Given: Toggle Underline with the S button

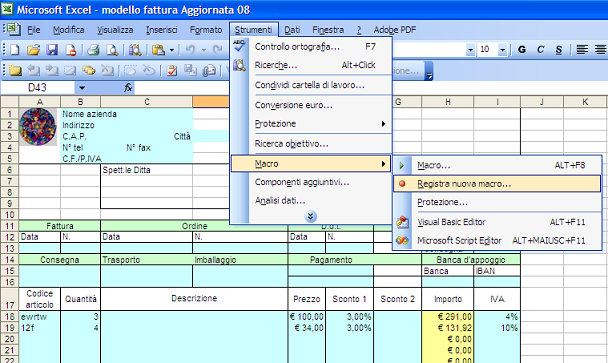Looking at the screenshot, I should tap(559, 50).
